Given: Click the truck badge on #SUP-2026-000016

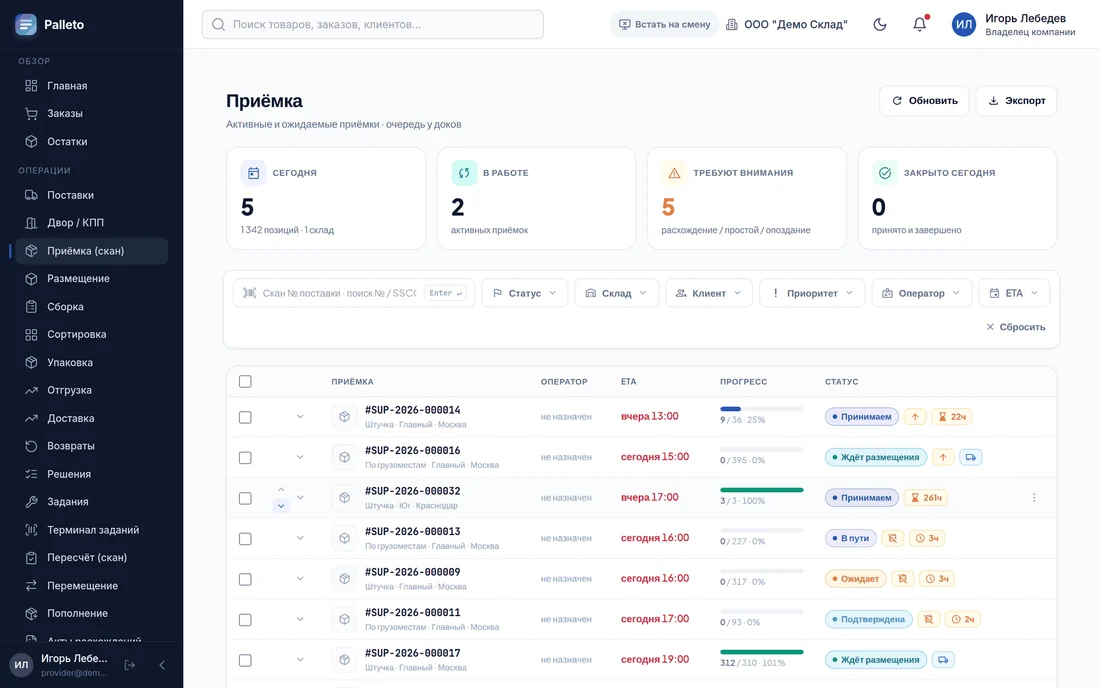Looking at the screenshot, I should [x=970, y=457].
